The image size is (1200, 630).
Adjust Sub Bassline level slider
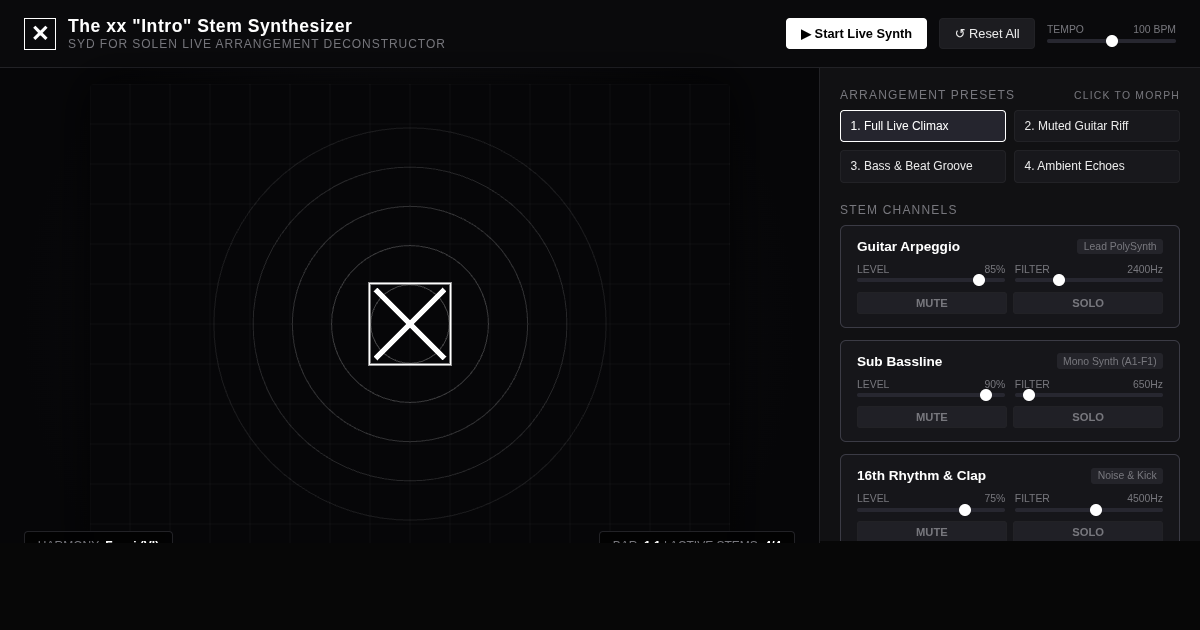(931, 395)
